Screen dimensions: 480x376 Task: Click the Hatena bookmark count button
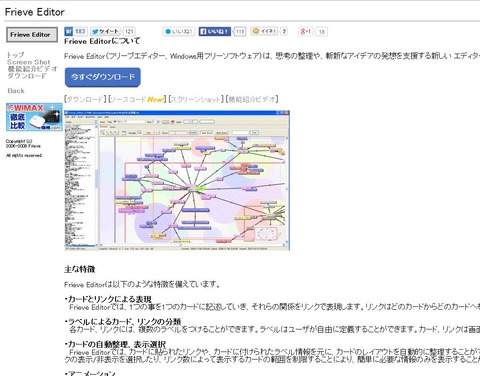(x=76, y=32)
